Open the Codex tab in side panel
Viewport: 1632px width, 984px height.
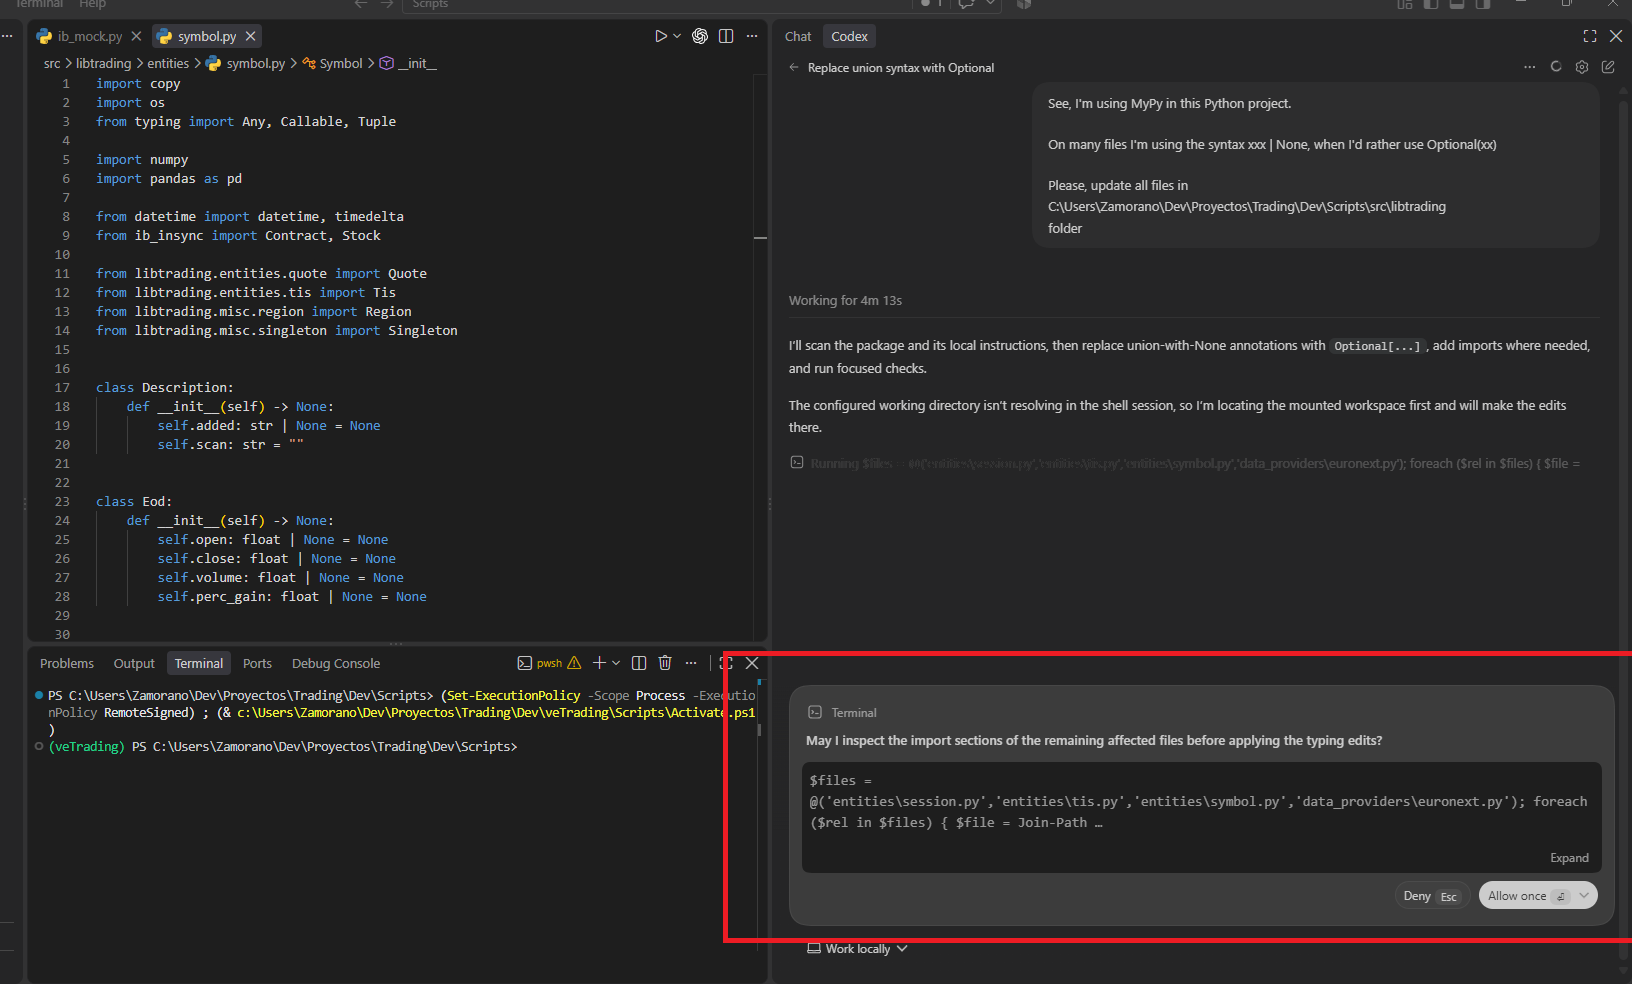849,36
